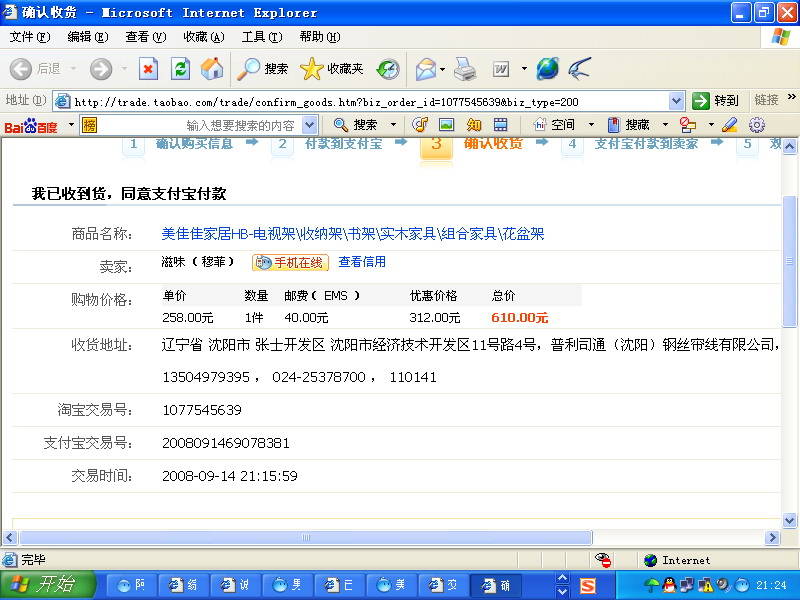Open the 编辑(E) menu
The width and height of the screenshot is (800, 600).
click(88, 37)
